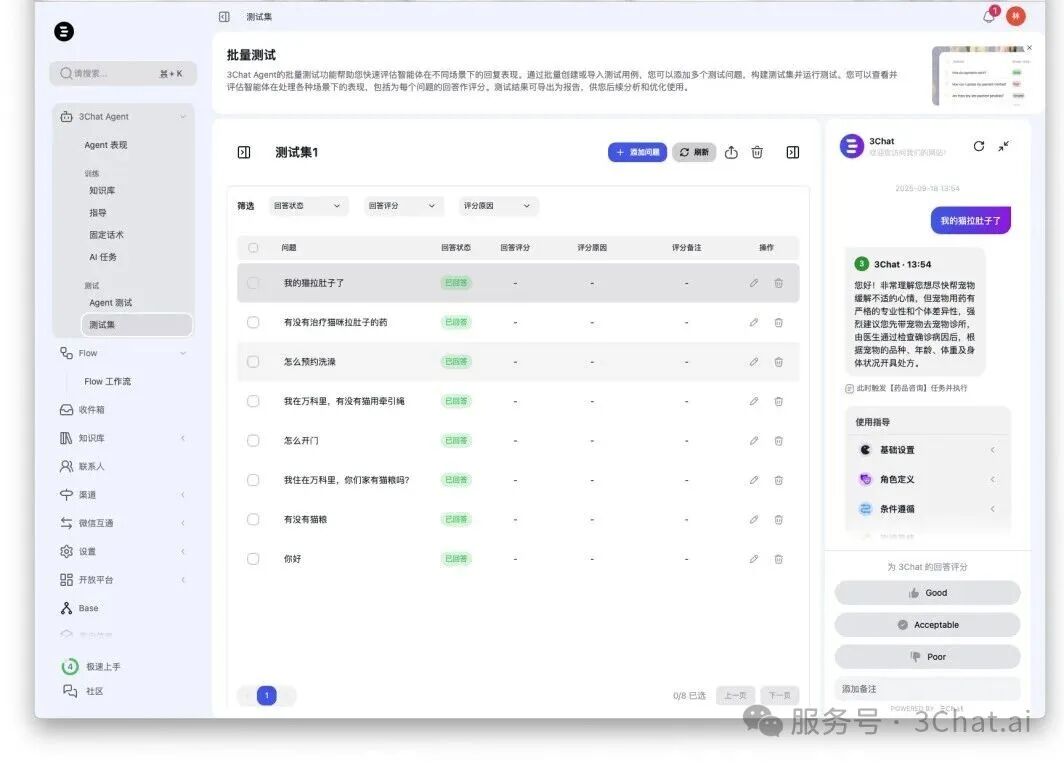Delete the row 我的猫拉肚子了
The image size is (1064, 764).
click(778, 283)
